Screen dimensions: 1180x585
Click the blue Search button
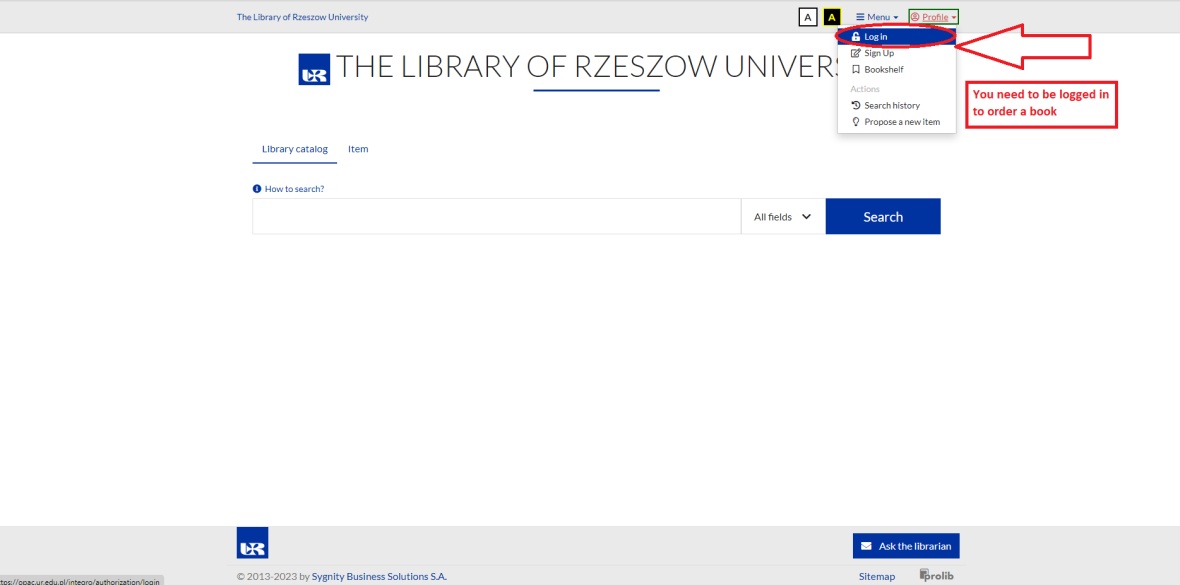click(883, 217)
